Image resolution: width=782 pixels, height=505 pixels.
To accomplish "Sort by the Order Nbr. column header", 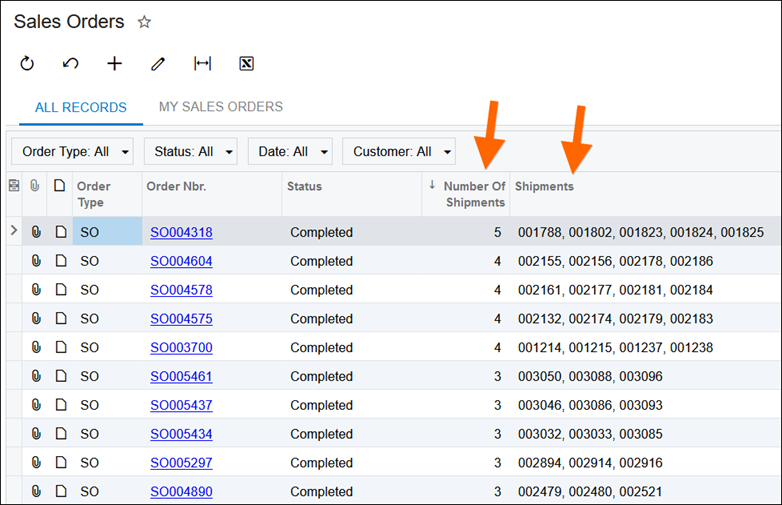I will pos(212,194).
